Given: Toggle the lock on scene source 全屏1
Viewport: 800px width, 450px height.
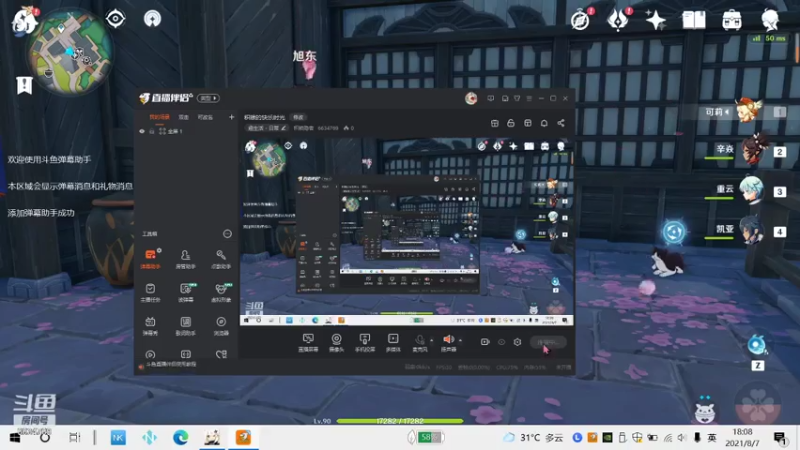Looking at the screenshot, I should (152, 131).
